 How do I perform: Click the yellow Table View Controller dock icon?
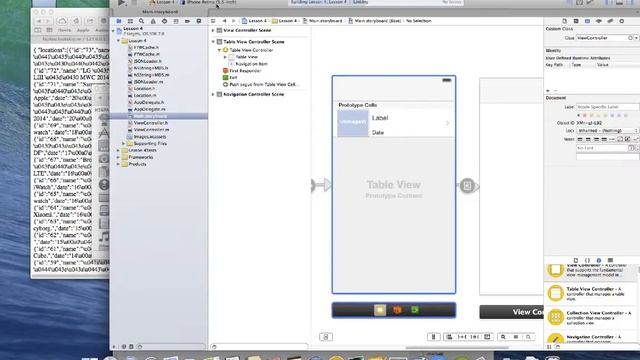380,310
